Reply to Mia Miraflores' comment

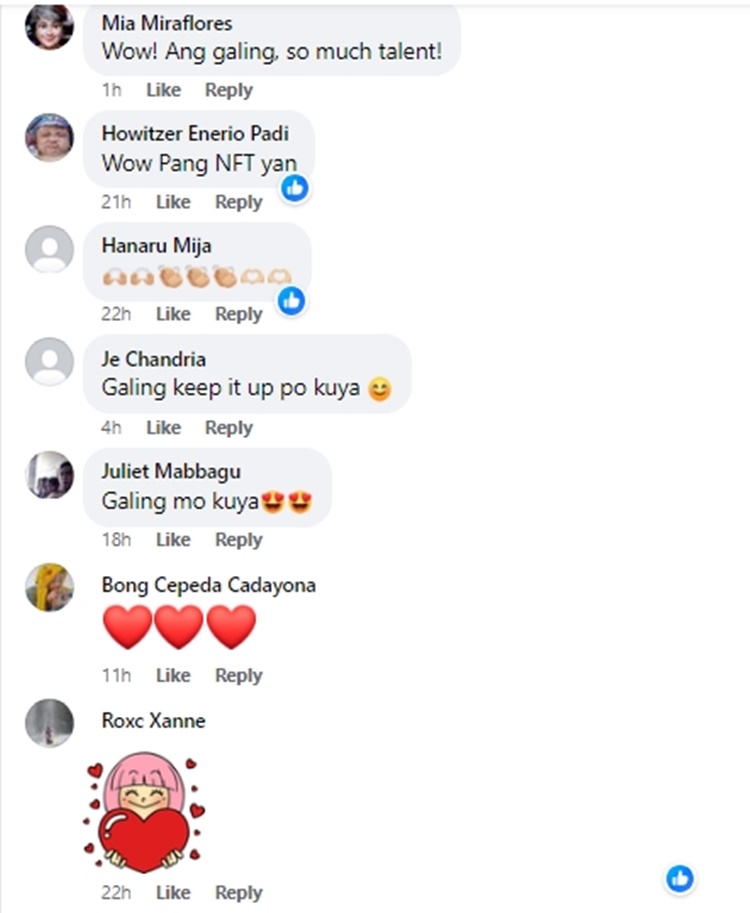click(x=229, y=90)
